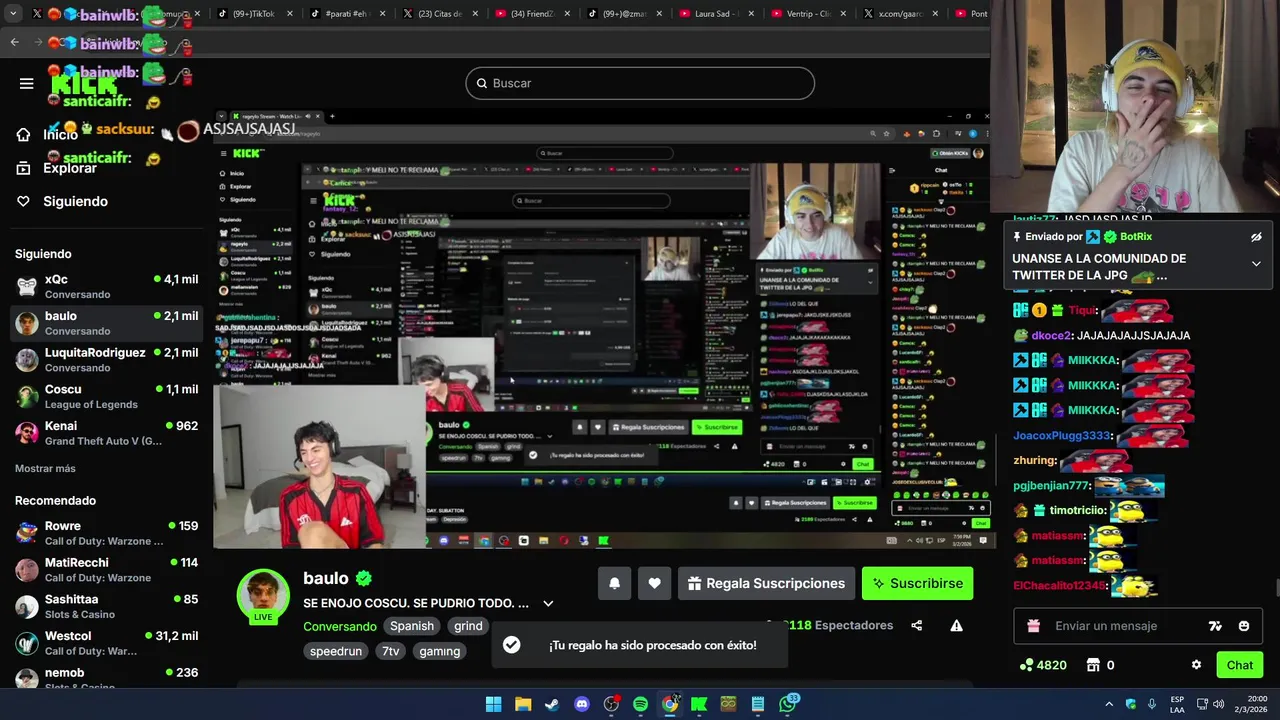Open Discord from taskbar
Screen dimensions: 1280x720
coord(582,704)
